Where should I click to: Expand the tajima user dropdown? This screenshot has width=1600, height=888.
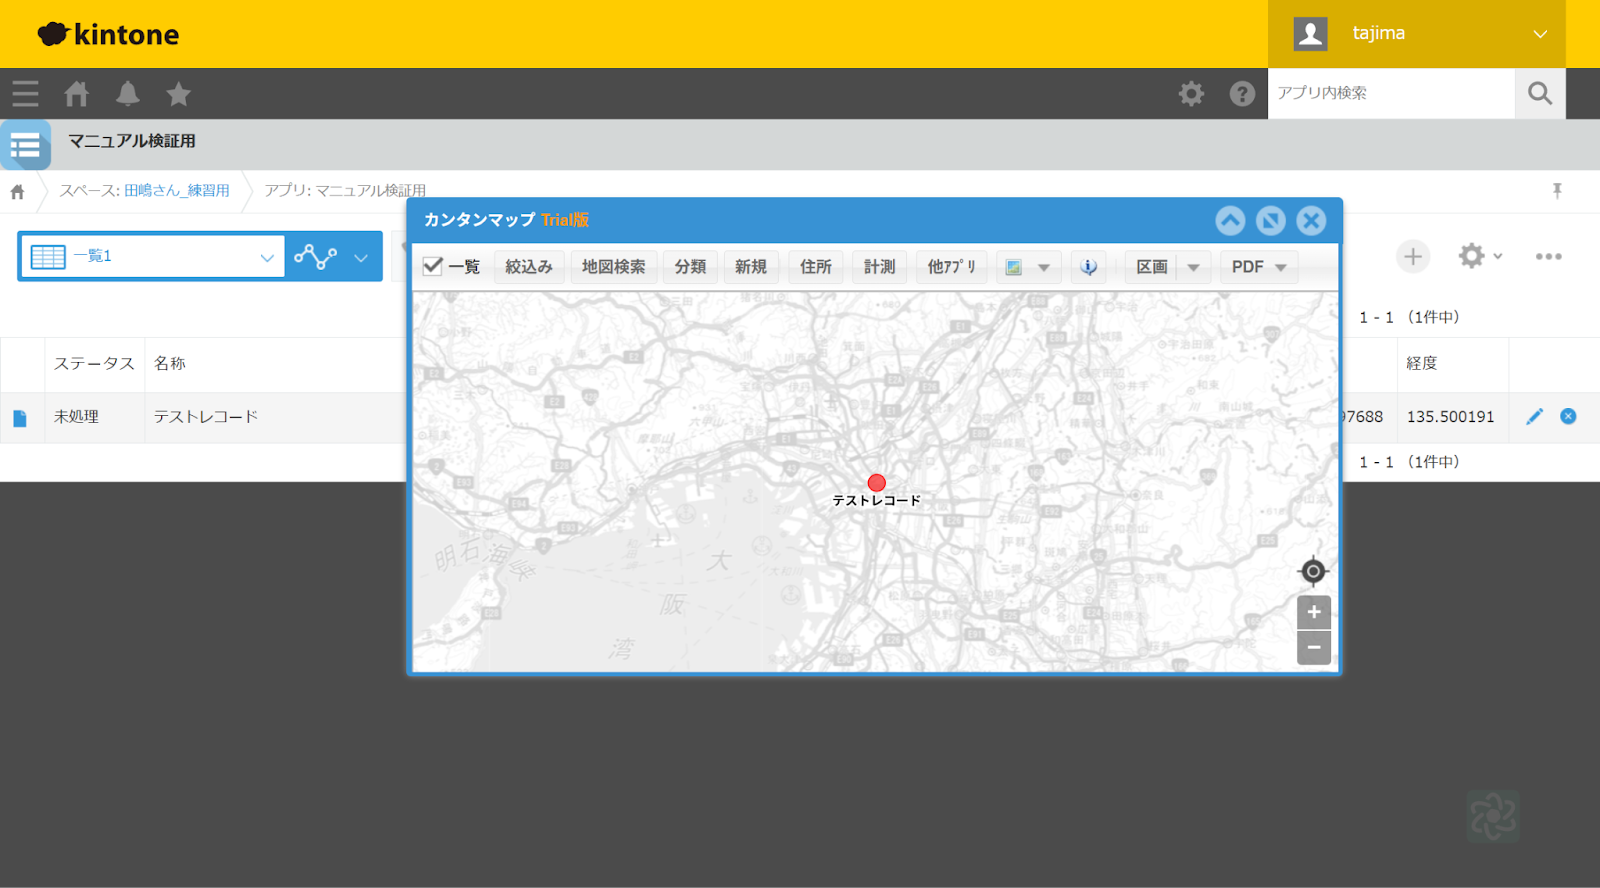(1540, 34)
